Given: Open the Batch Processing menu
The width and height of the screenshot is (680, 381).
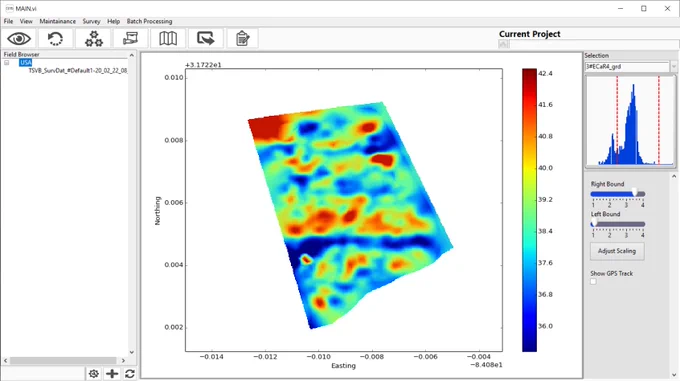Looking at the screenshot, I should tap(149, 21).
